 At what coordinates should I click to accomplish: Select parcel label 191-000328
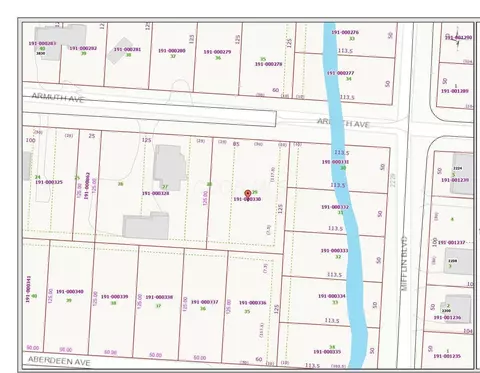(156, 193)
